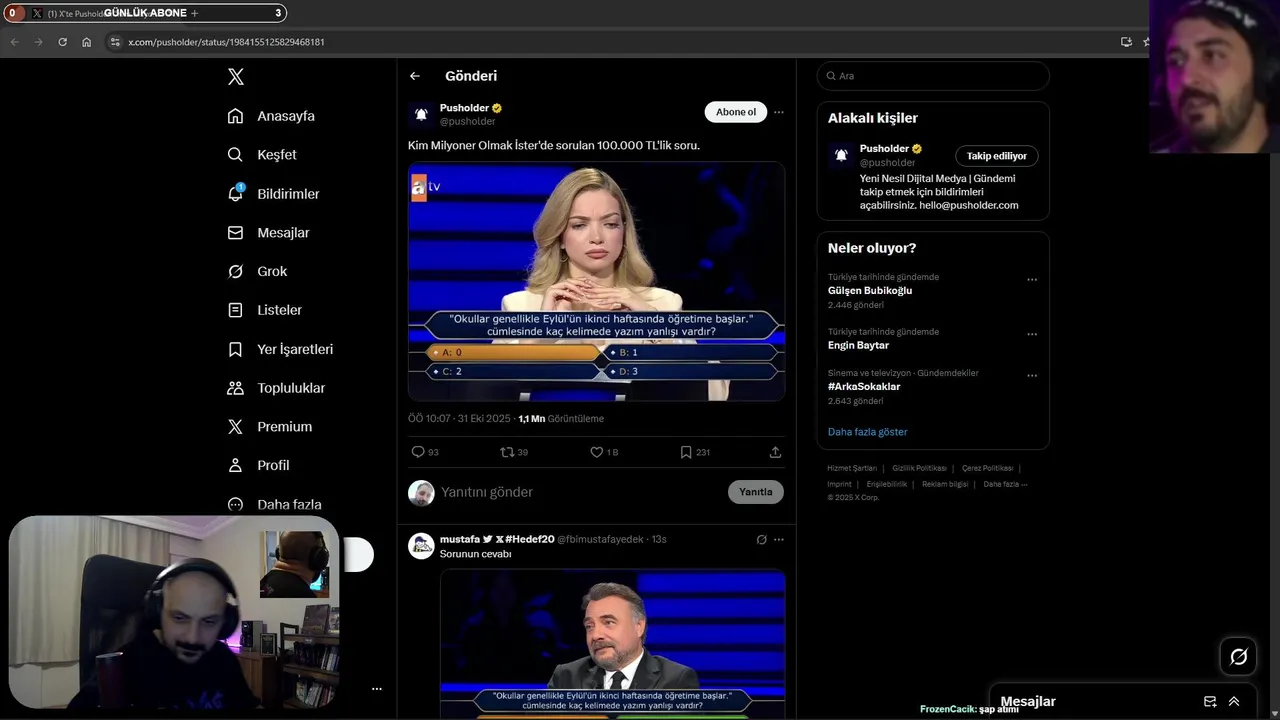Open the image in mustafa's reply
This screenshot has width=1280, height=720.
point(612,644)
